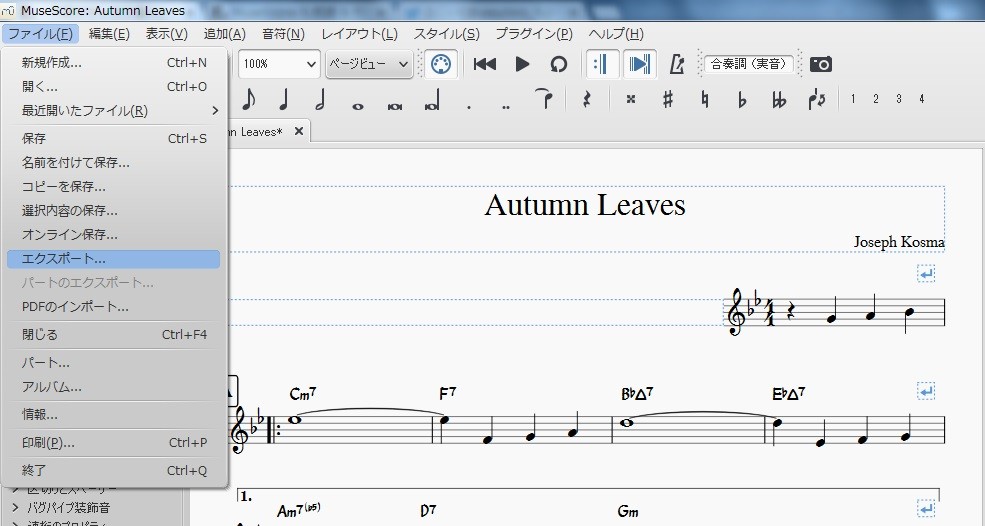
Task: Apply natural accidental
Action: coord(705,99)
